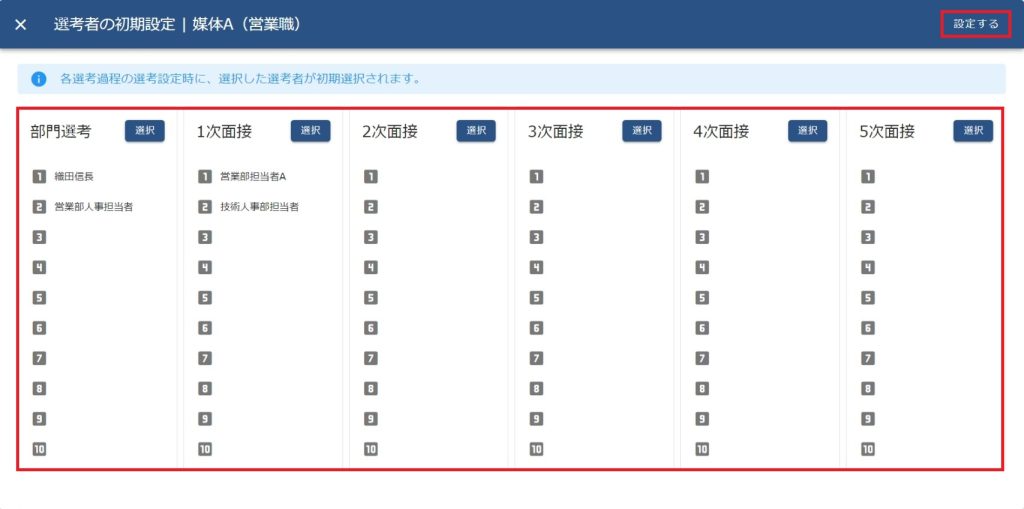Click the blue info icon in banner
The width and height of the screenshot is (1024, 509).
coord(39,78)
